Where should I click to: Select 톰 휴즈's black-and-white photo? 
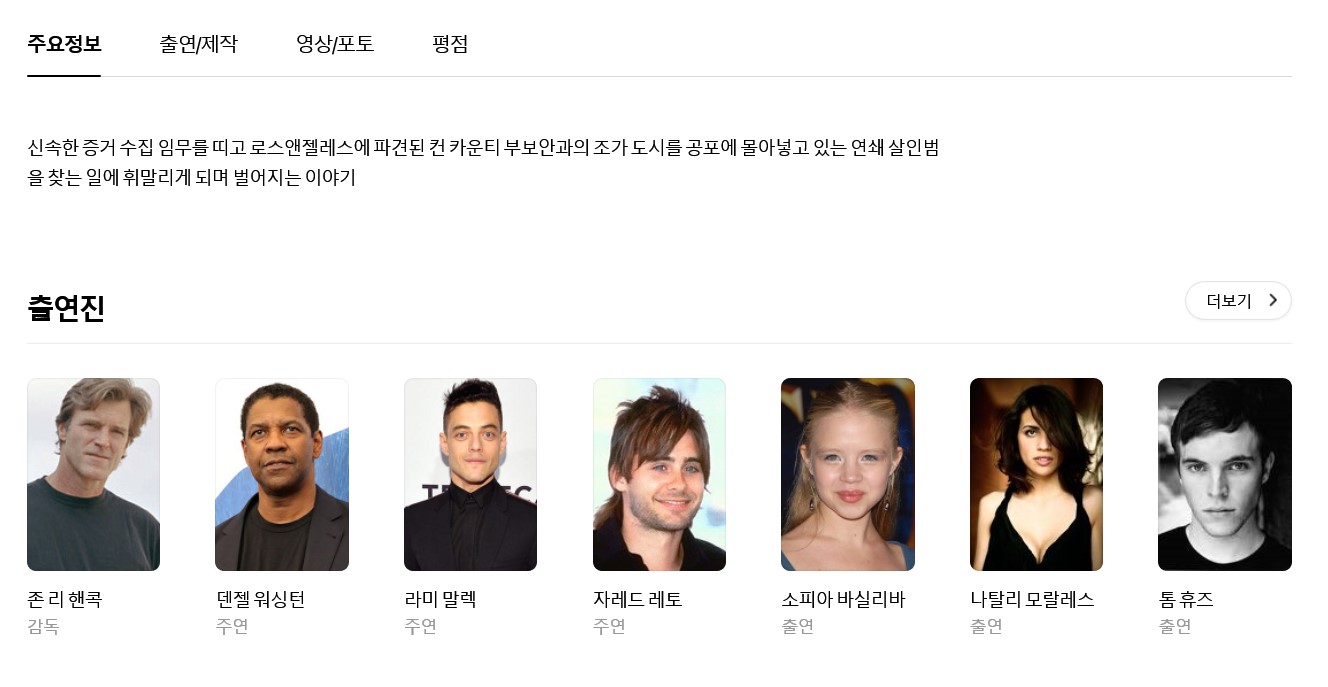(x=1225, y=474)
